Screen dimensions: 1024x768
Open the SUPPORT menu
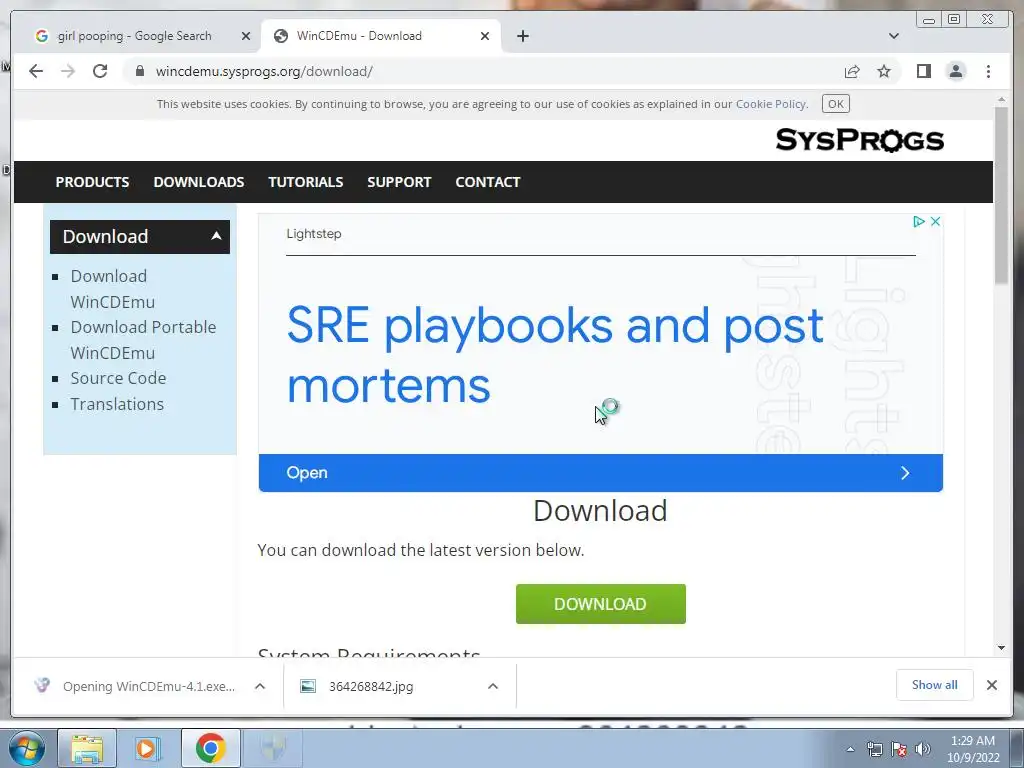coord(399,182)
